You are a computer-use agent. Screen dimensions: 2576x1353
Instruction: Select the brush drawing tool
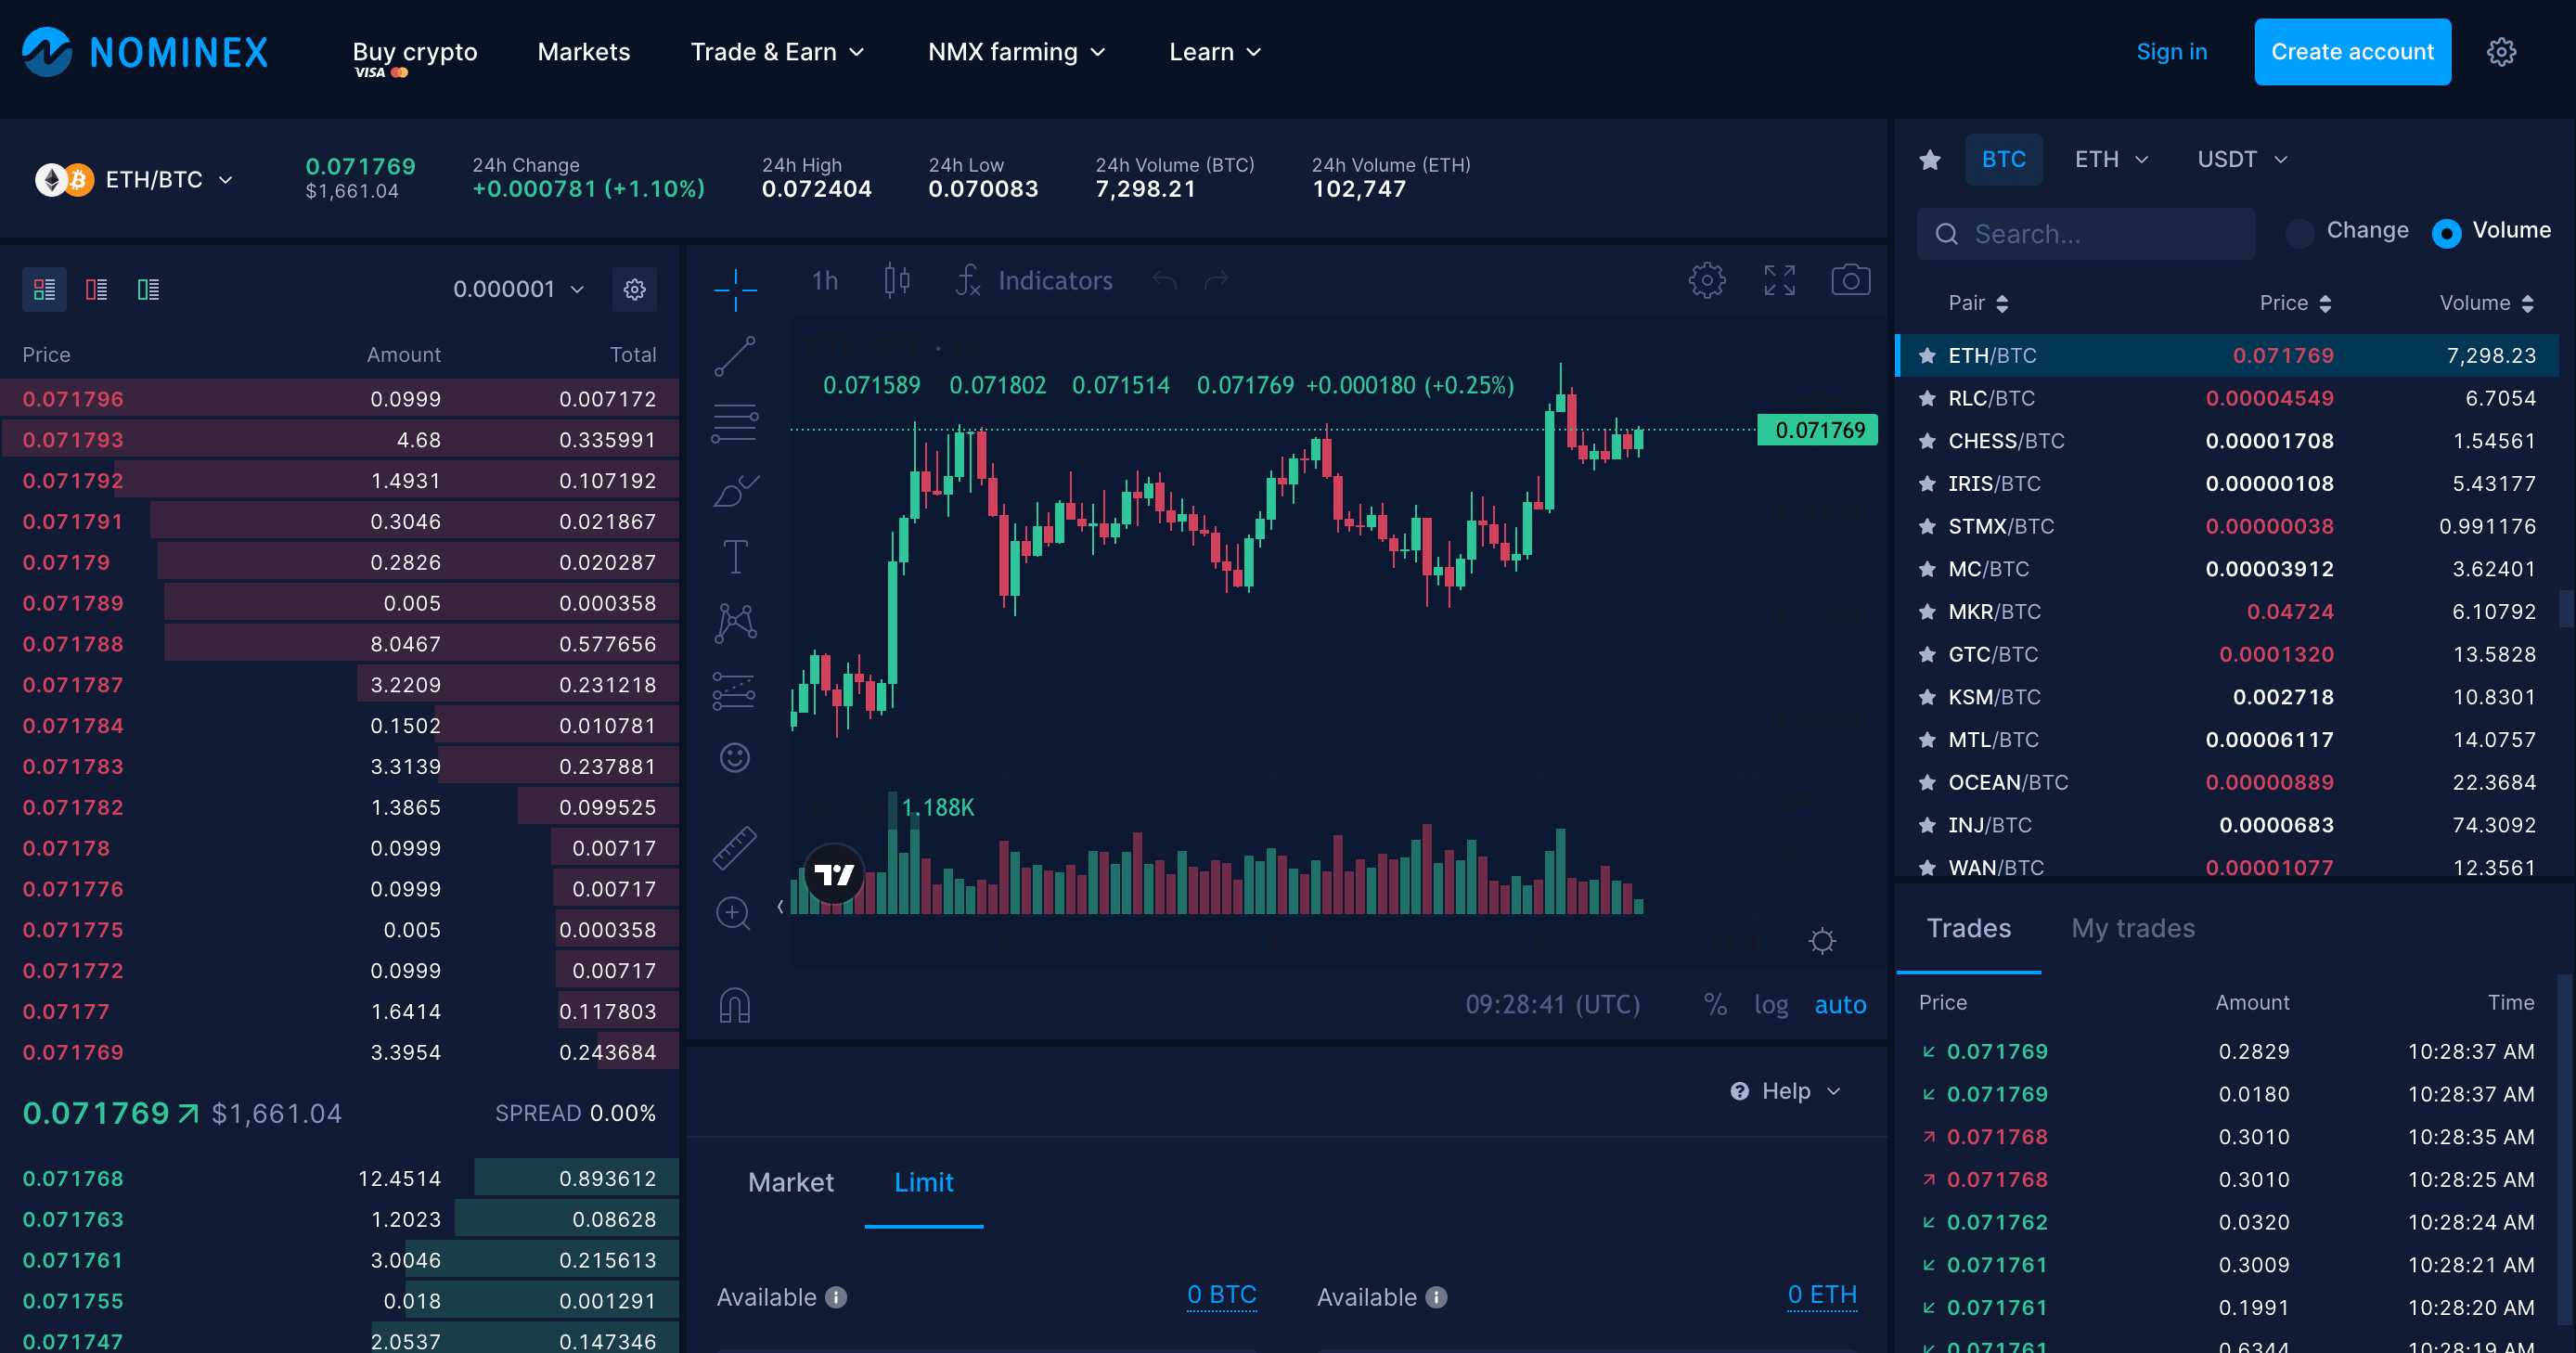[x=735, y=490]
